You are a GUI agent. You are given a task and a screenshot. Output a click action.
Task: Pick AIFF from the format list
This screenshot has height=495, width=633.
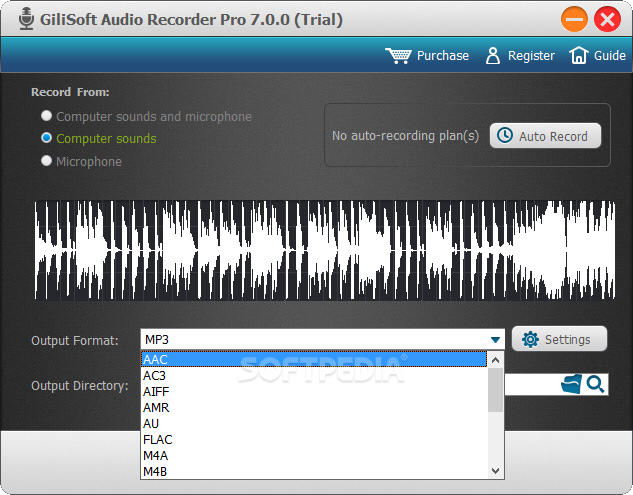pos(314,392)
